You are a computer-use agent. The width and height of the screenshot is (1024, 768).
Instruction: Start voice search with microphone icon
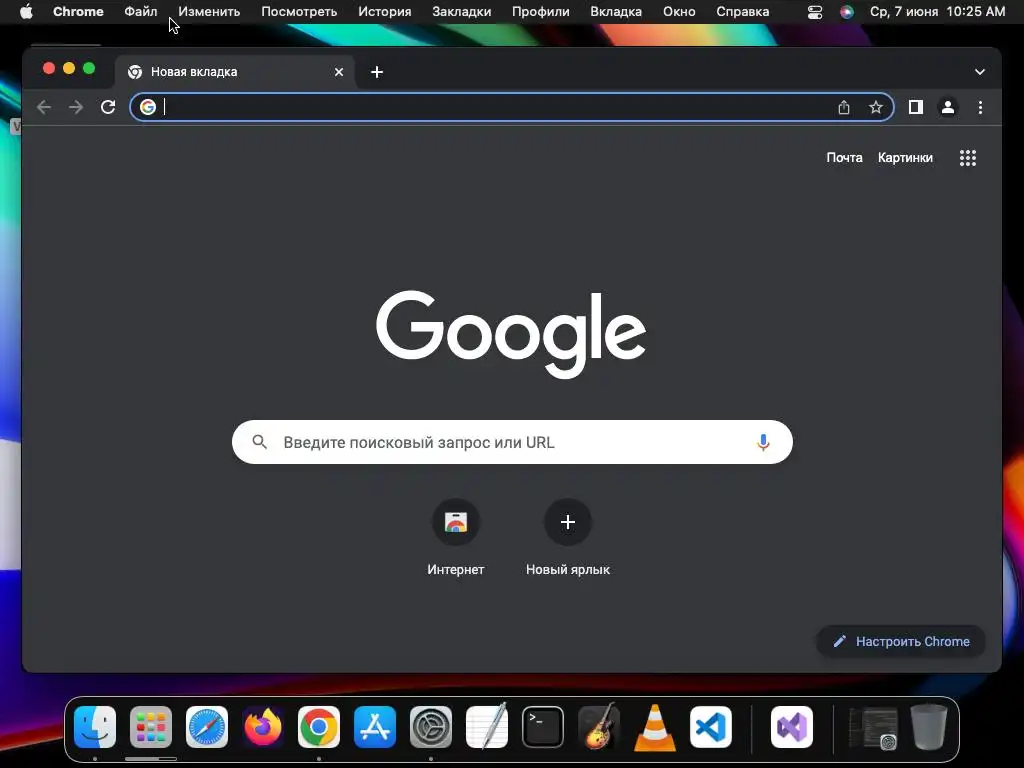coord(763,442)
